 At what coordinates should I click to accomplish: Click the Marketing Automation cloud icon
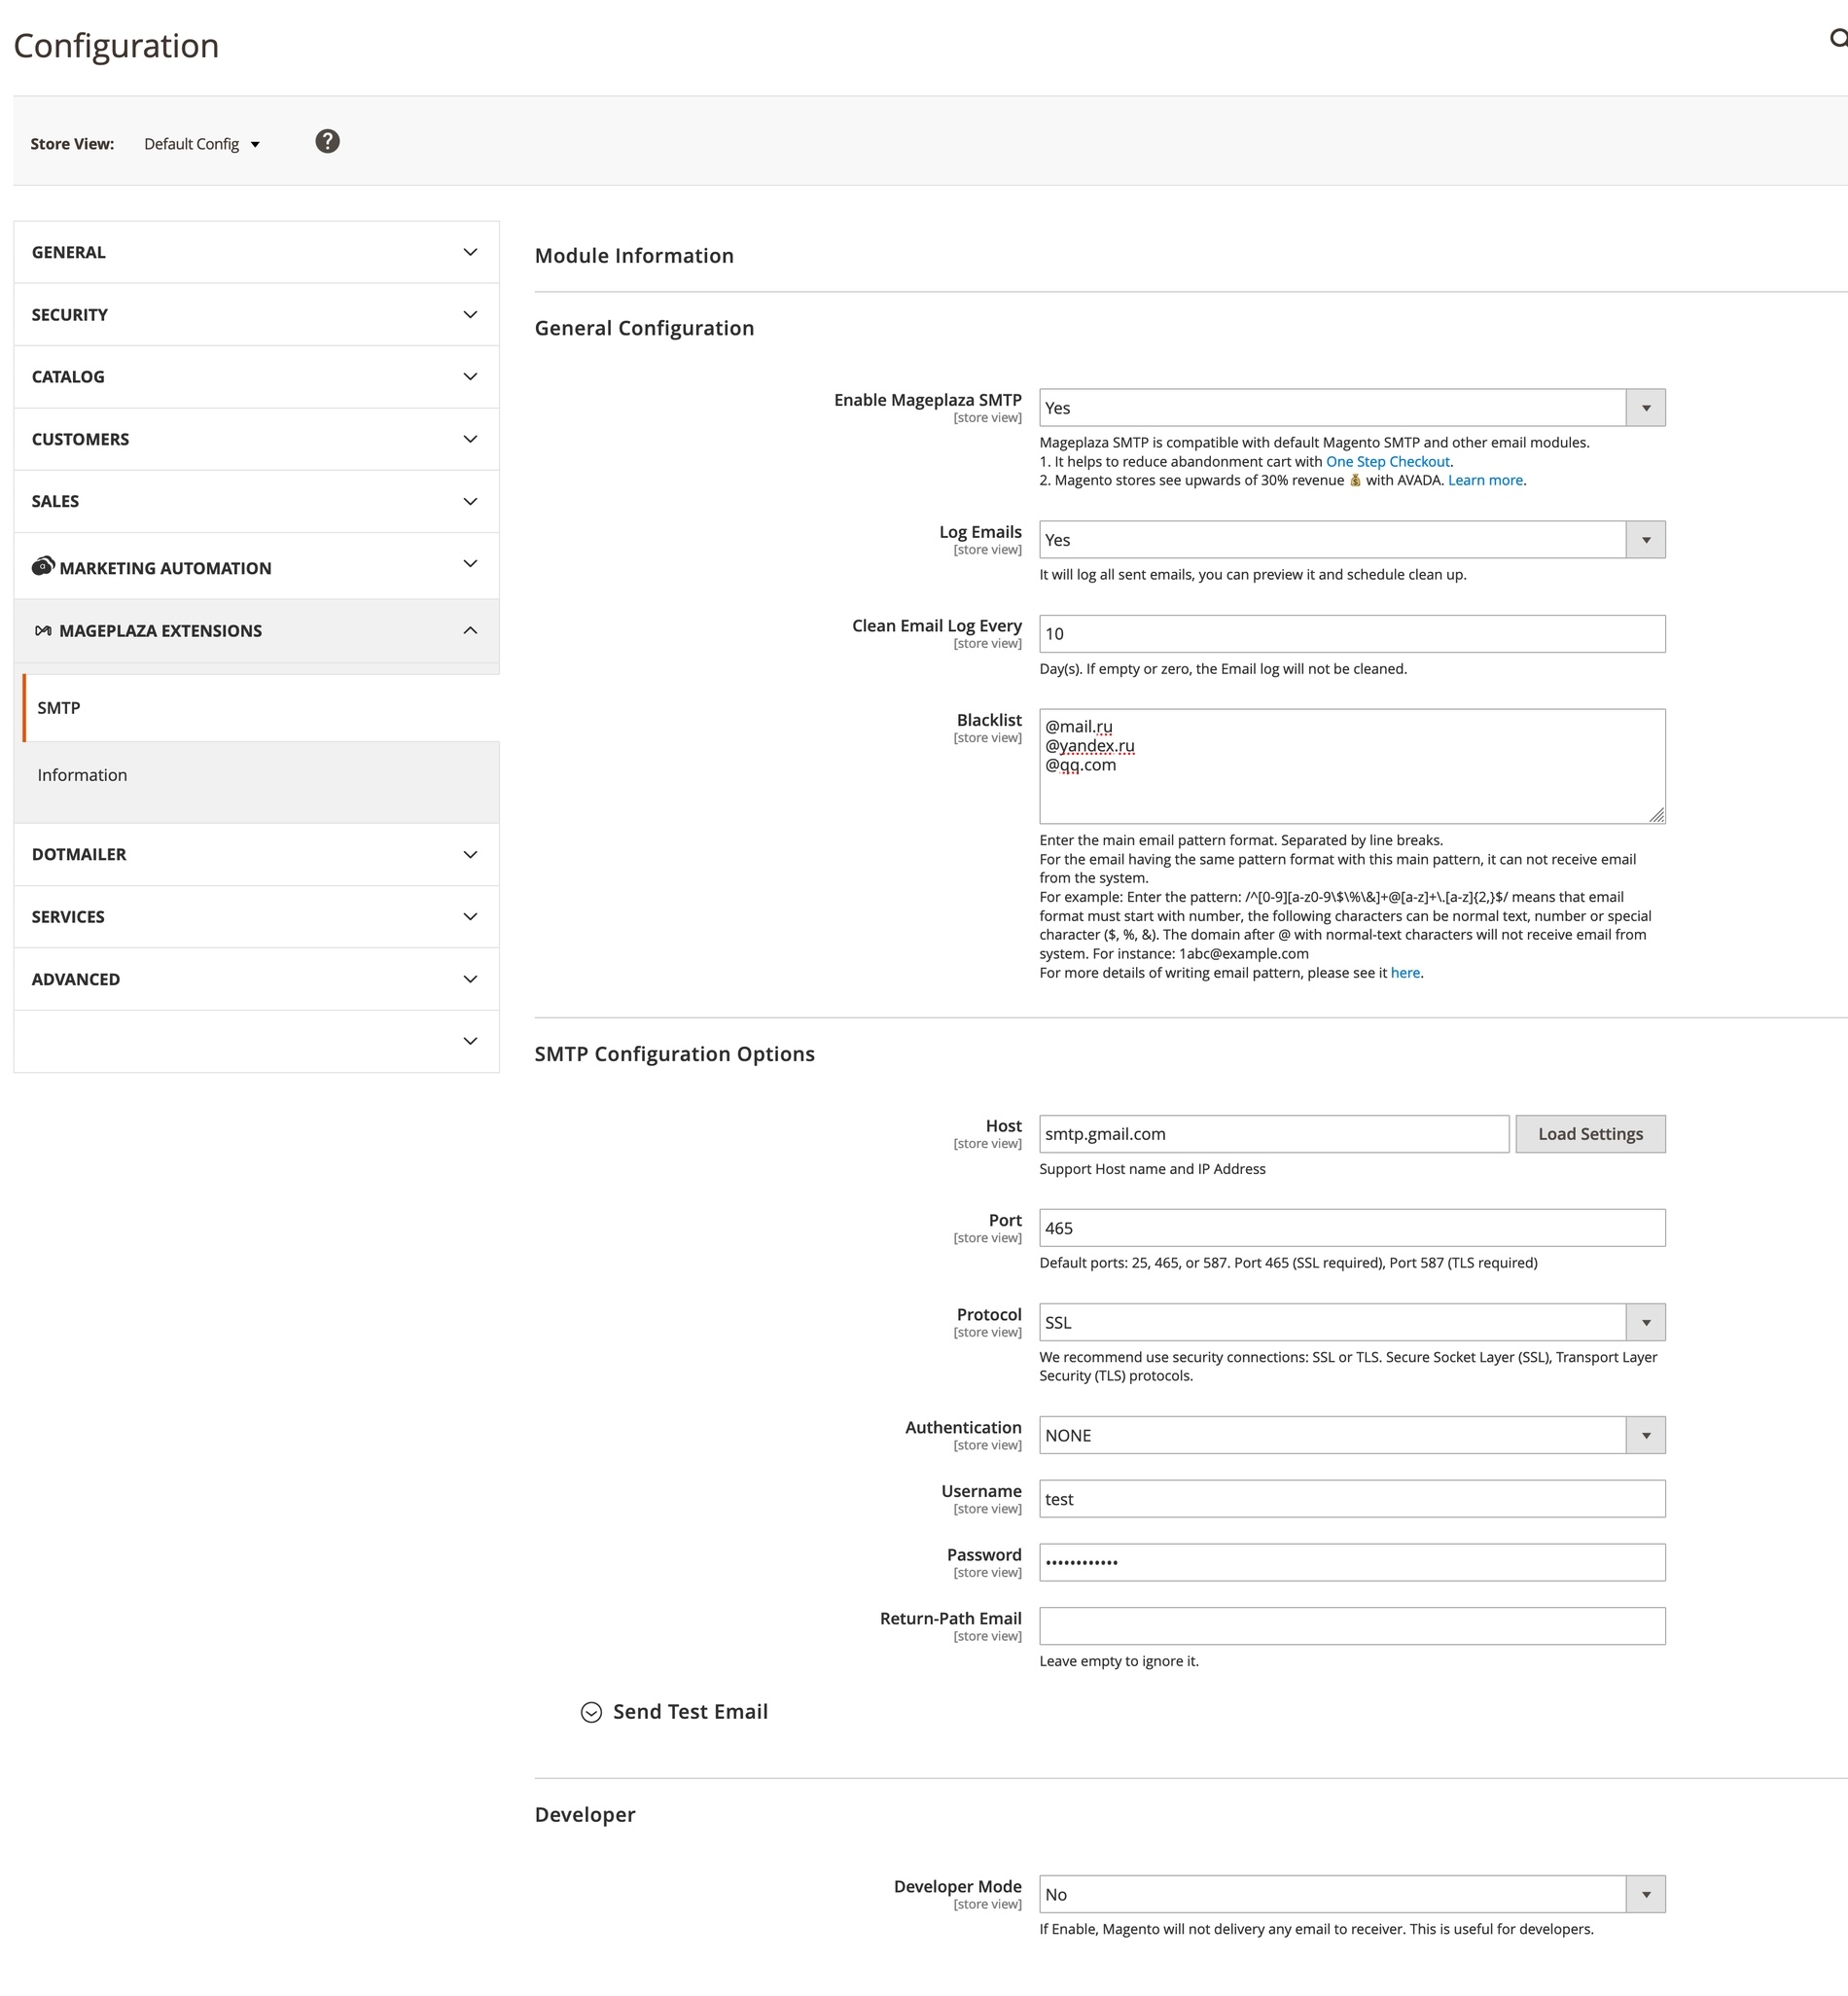click(x=43, y=567)
